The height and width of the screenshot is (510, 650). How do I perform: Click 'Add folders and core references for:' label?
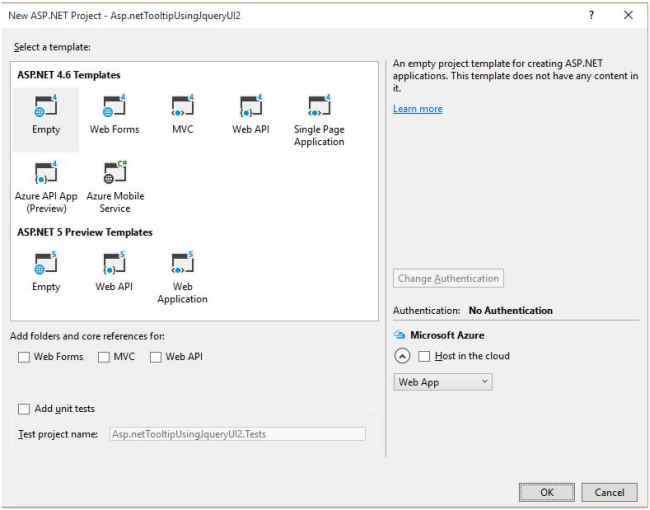pyautogui.click(x=87, y=336)
